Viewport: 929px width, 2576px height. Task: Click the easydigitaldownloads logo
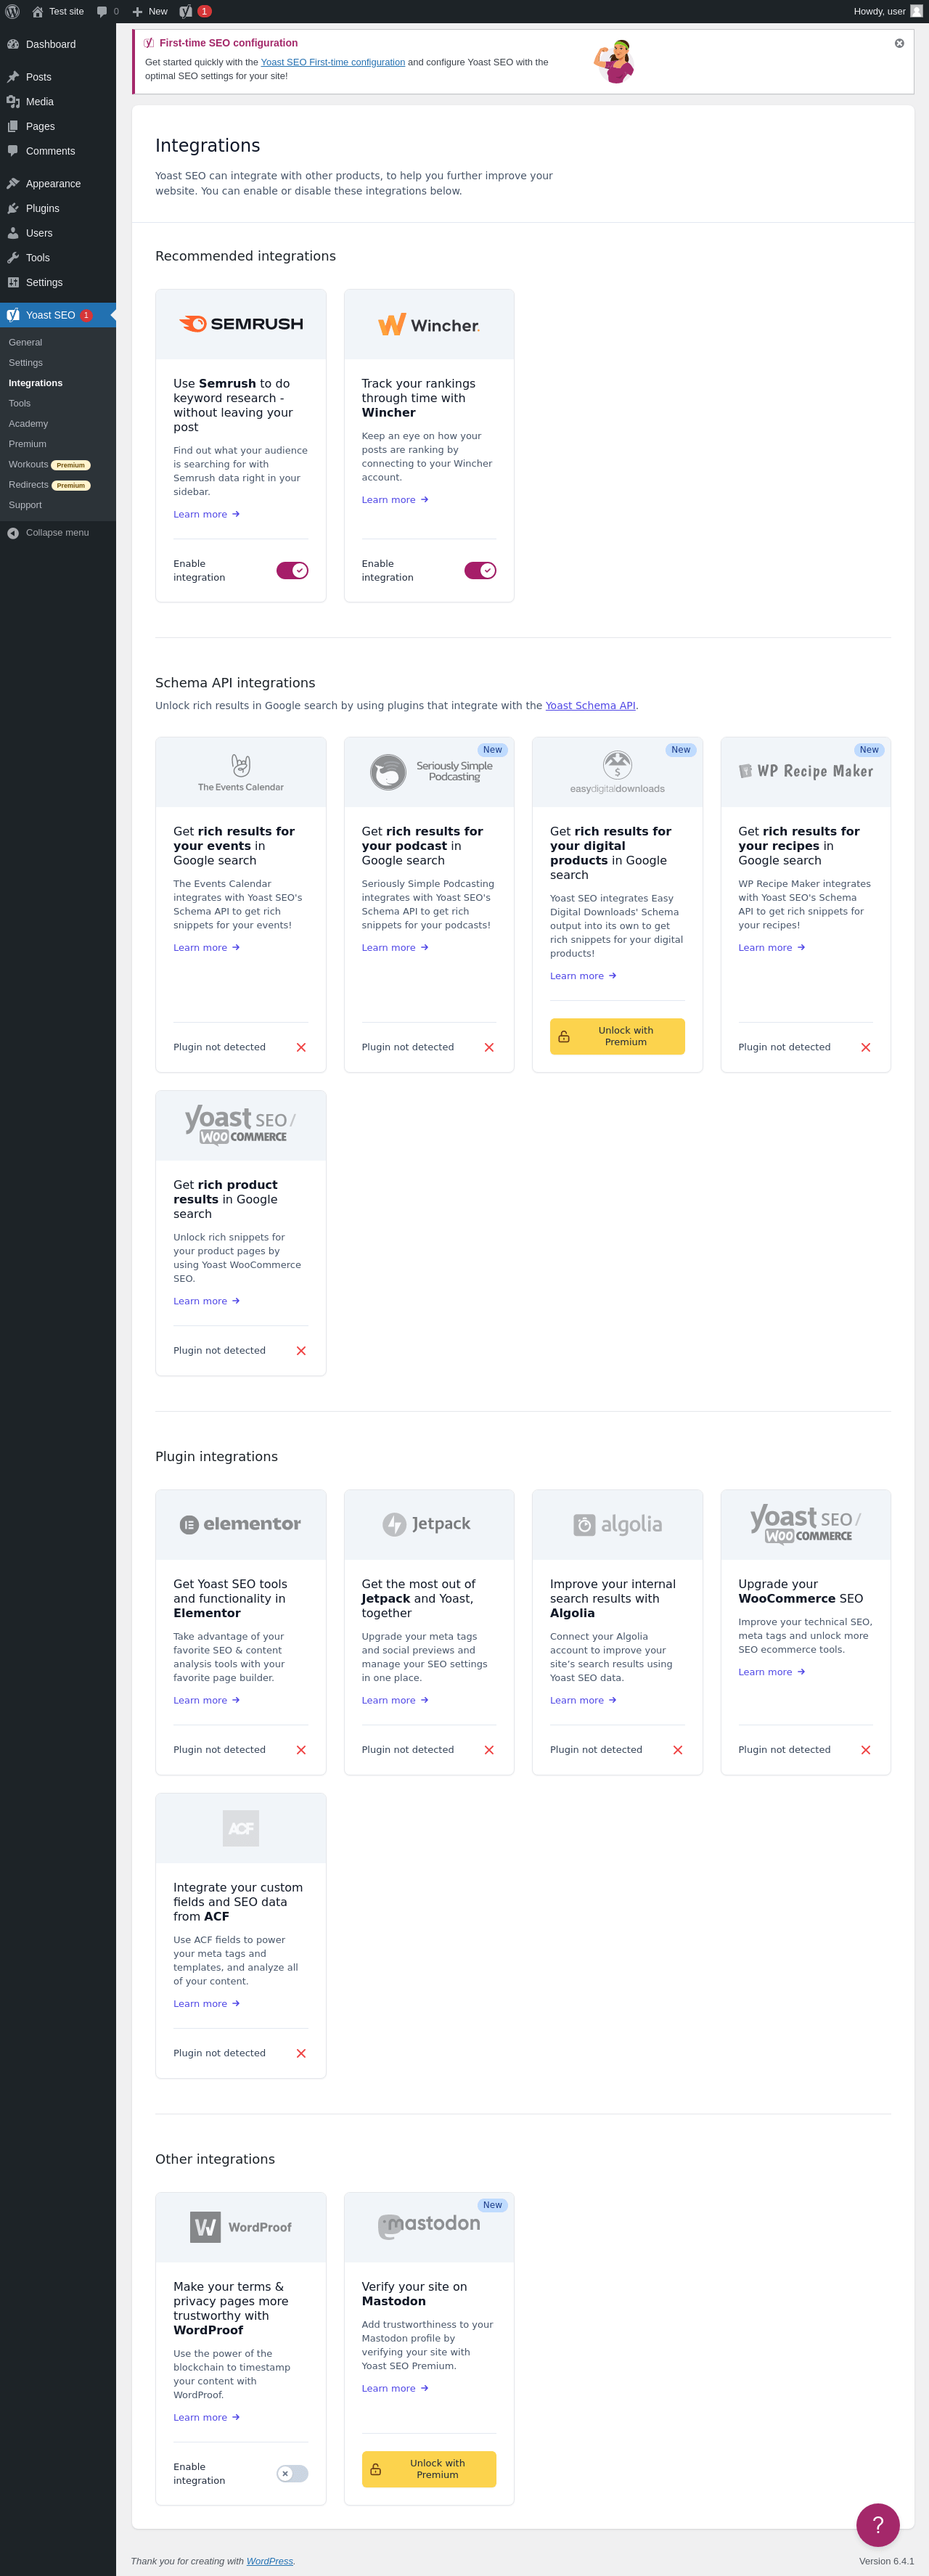[617, 772]
